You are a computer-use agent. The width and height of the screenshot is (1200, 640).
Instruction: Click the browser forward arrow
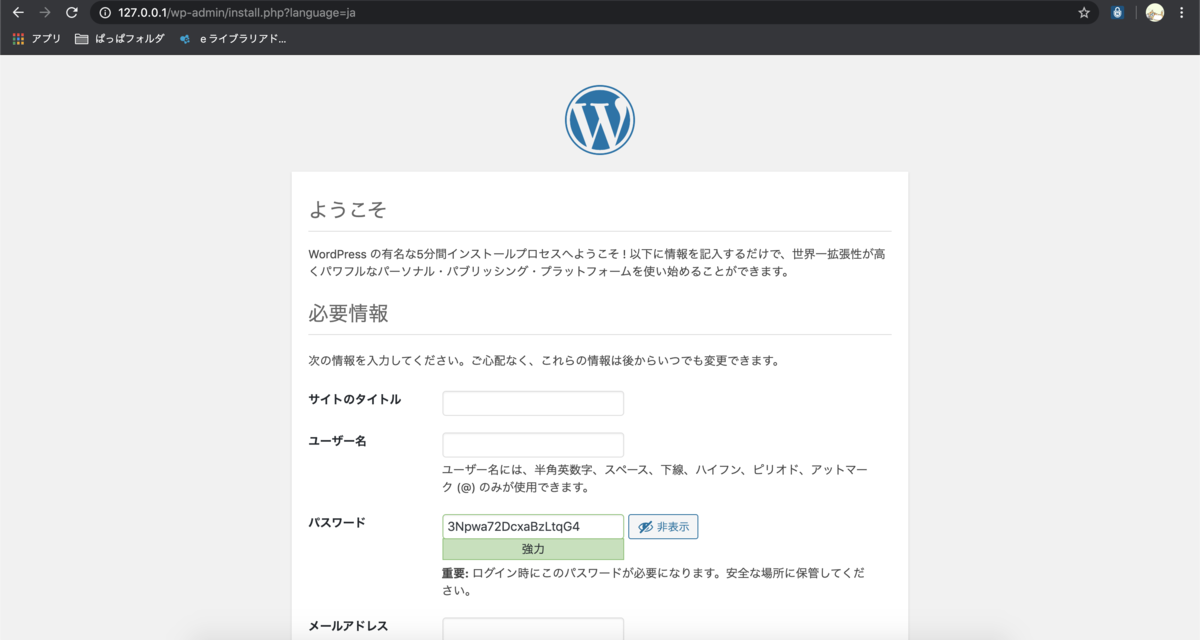pyautogui.click(x=44, y=13)
